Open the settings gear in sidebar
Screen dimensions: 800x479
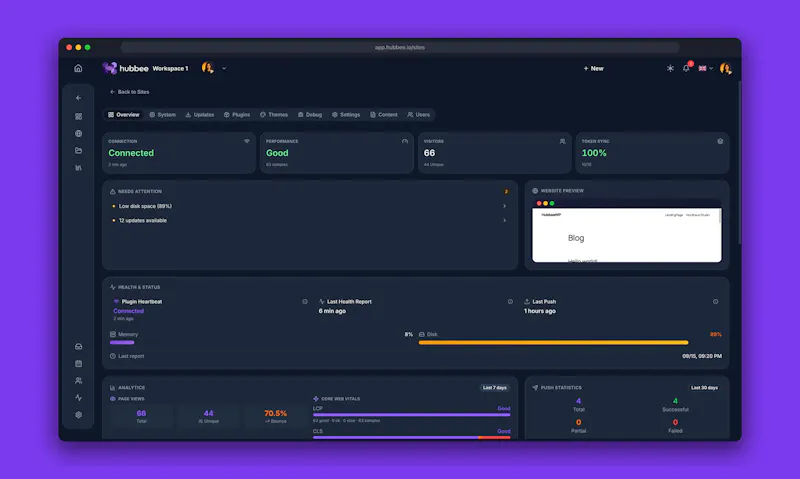click(x=79, y=415)
